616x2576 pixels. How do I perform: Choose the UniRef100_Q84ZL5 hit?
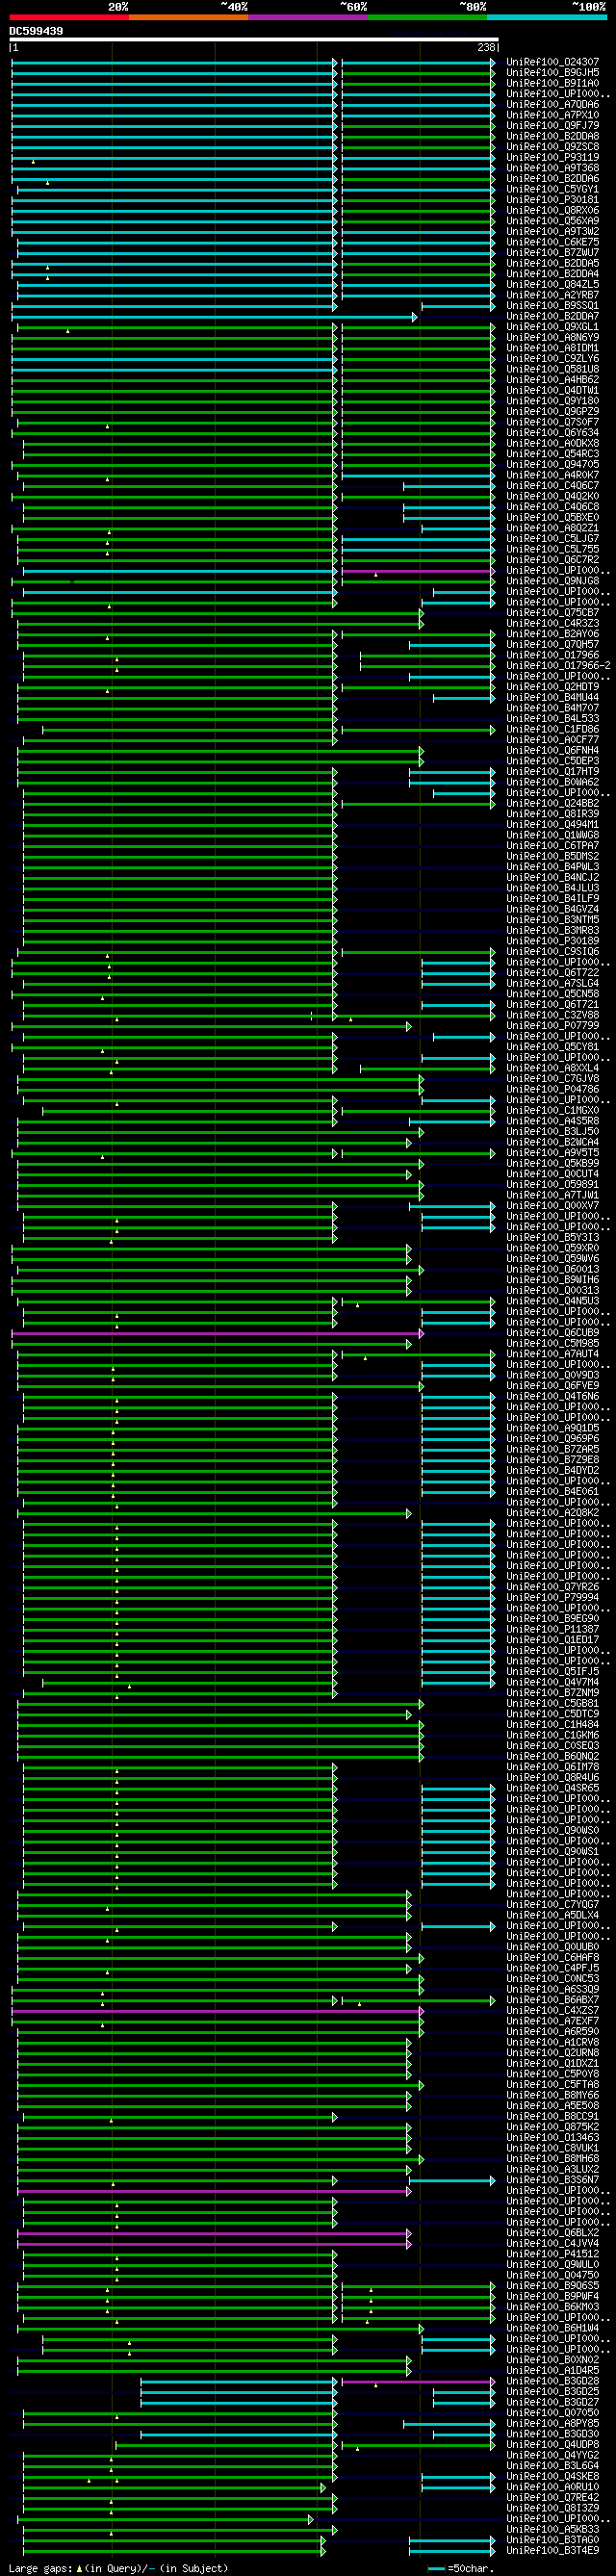click(553, 284)
